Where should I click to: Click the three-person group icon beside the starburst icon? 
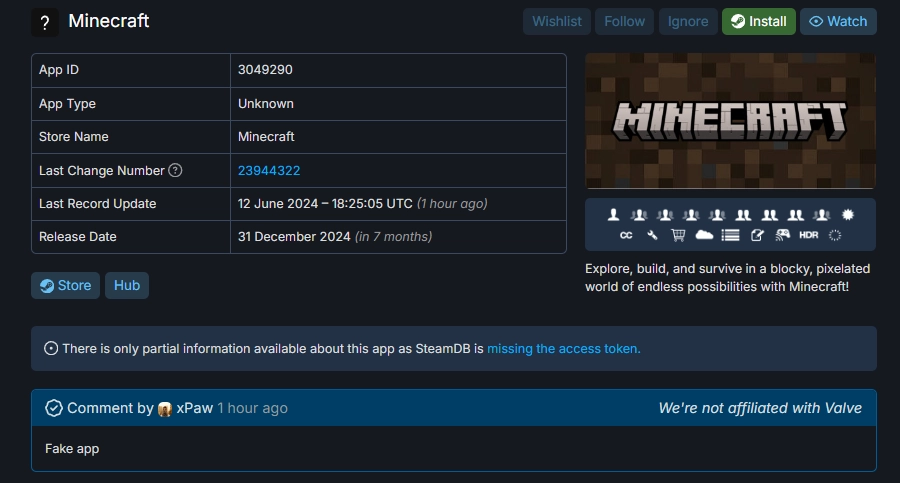coord(822,215)
